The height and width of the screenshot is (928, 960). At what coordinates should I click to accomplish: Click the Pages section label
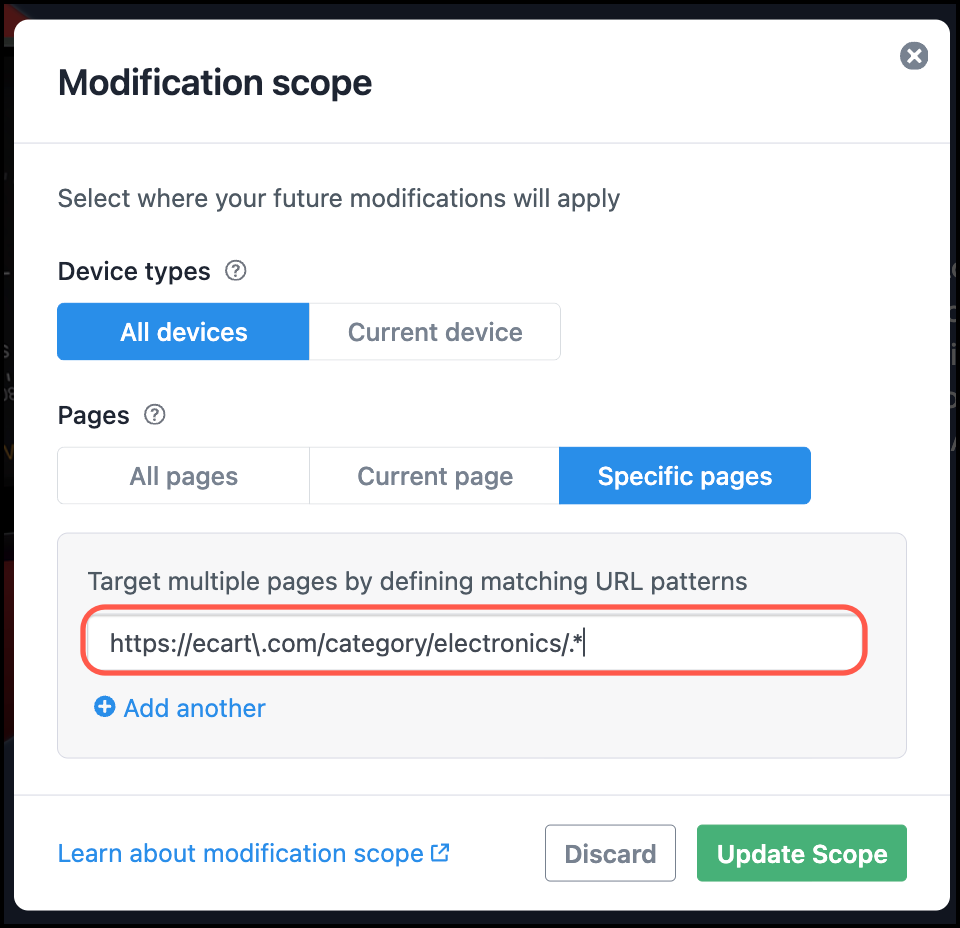tap(94, 416)
